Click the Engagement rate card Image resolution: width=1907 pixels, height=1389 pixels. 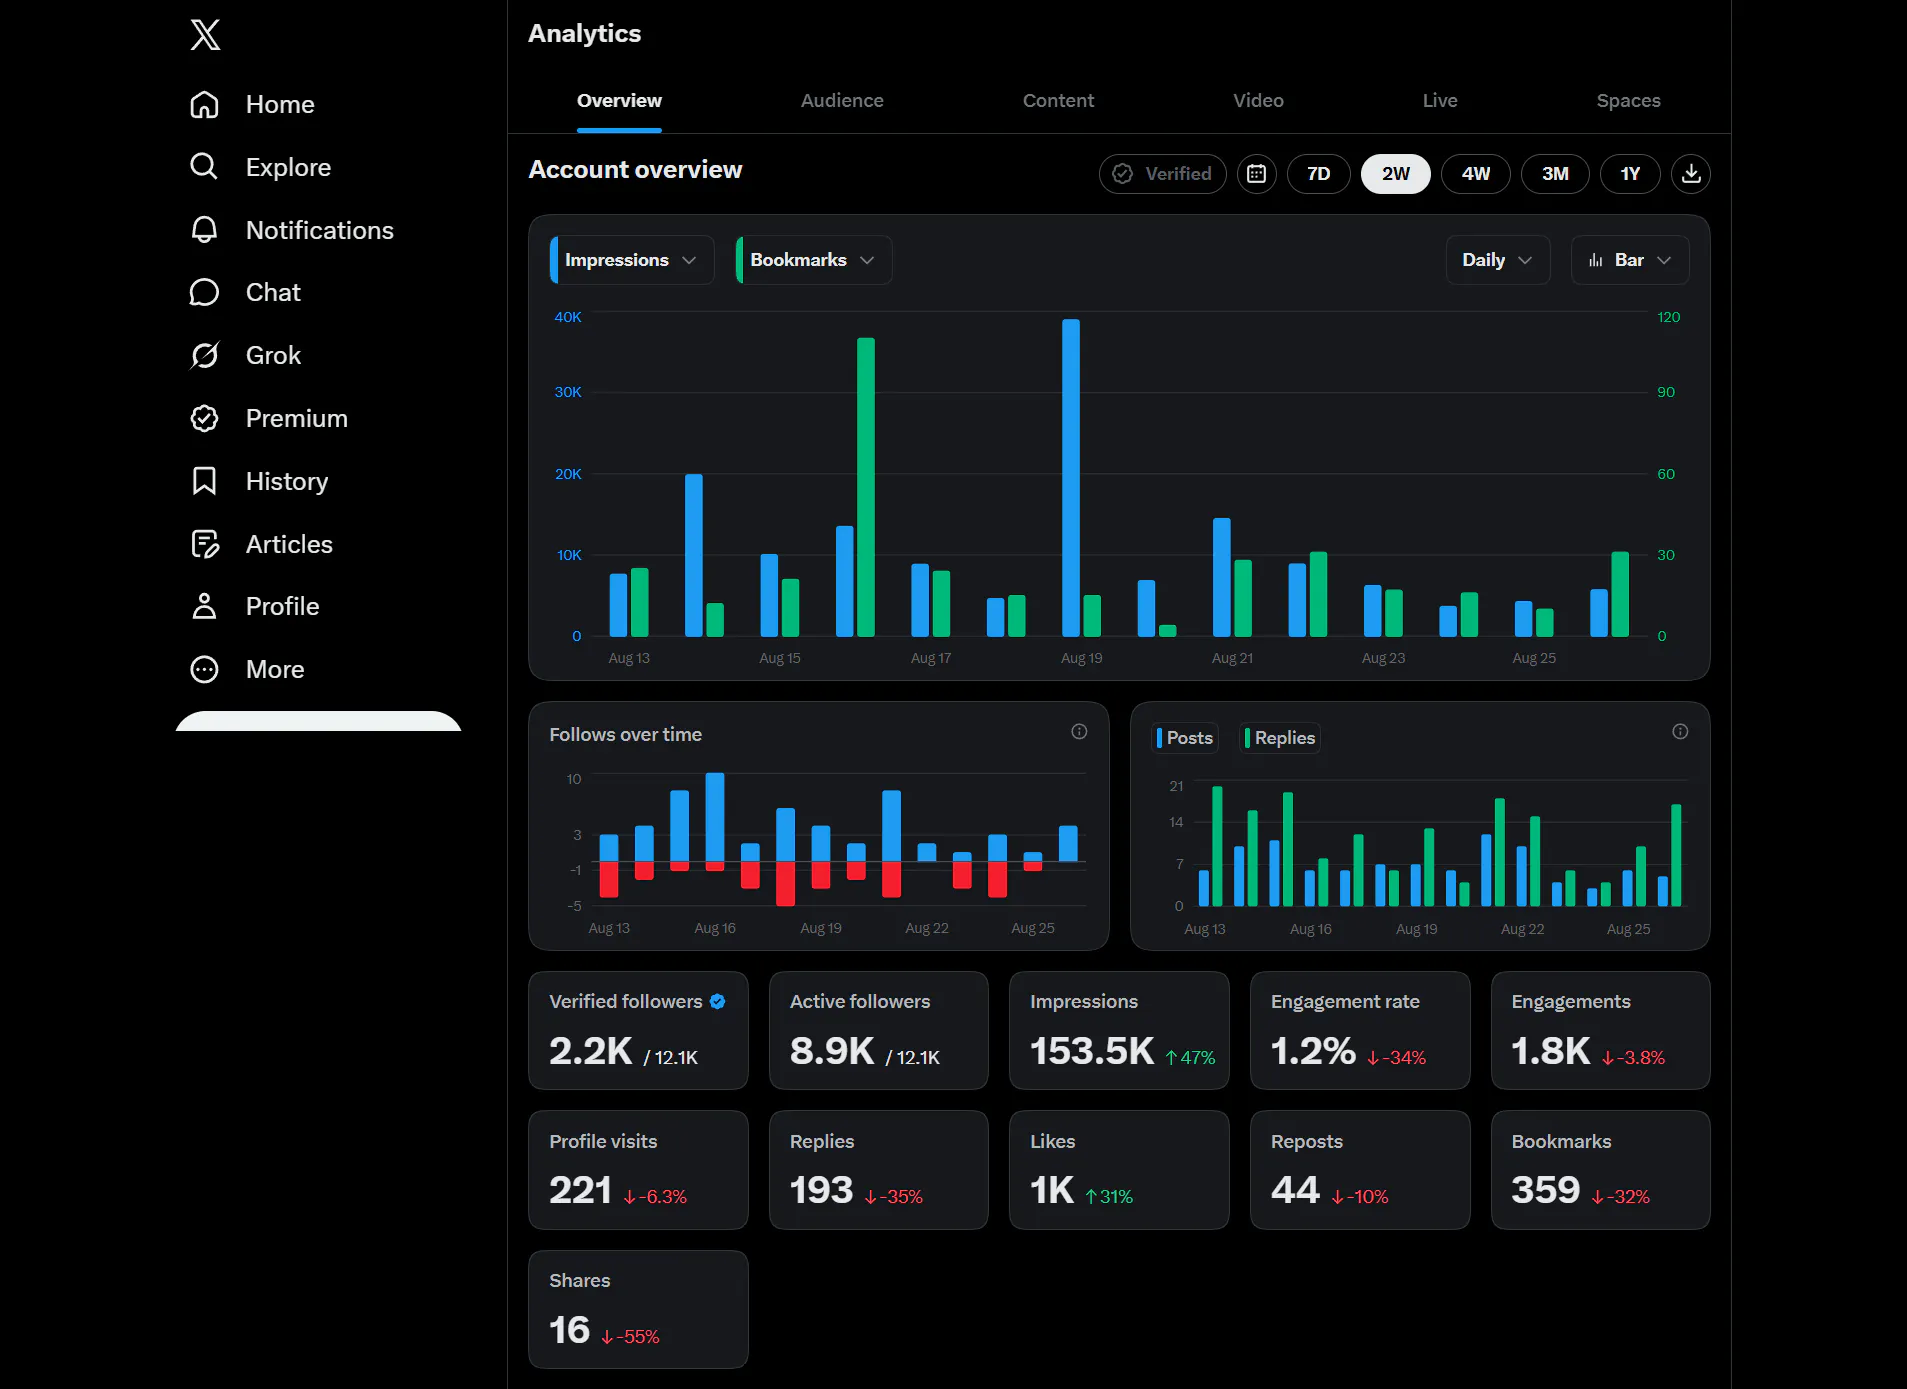(1360, 1030)
